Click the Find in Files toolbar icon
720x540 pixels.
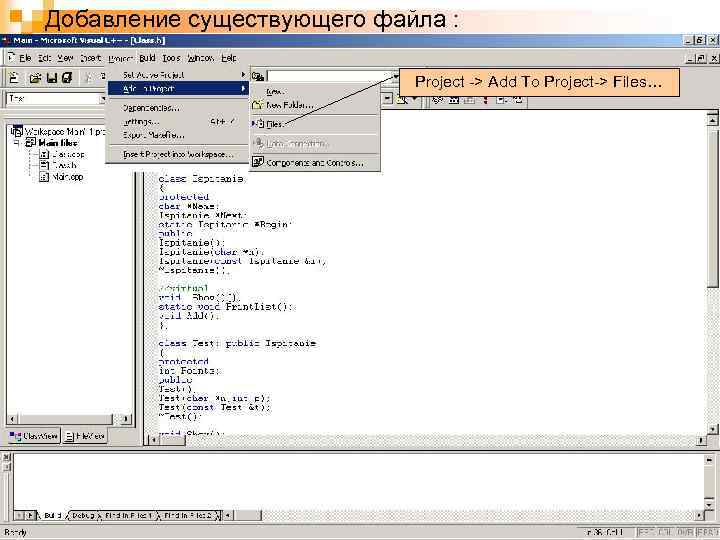click(258, 76)
